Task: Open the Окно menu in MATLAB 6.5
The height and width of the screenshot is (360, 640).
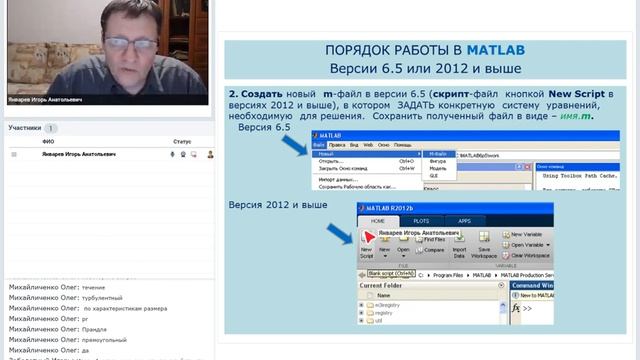Action: click(x=383, y=145)
